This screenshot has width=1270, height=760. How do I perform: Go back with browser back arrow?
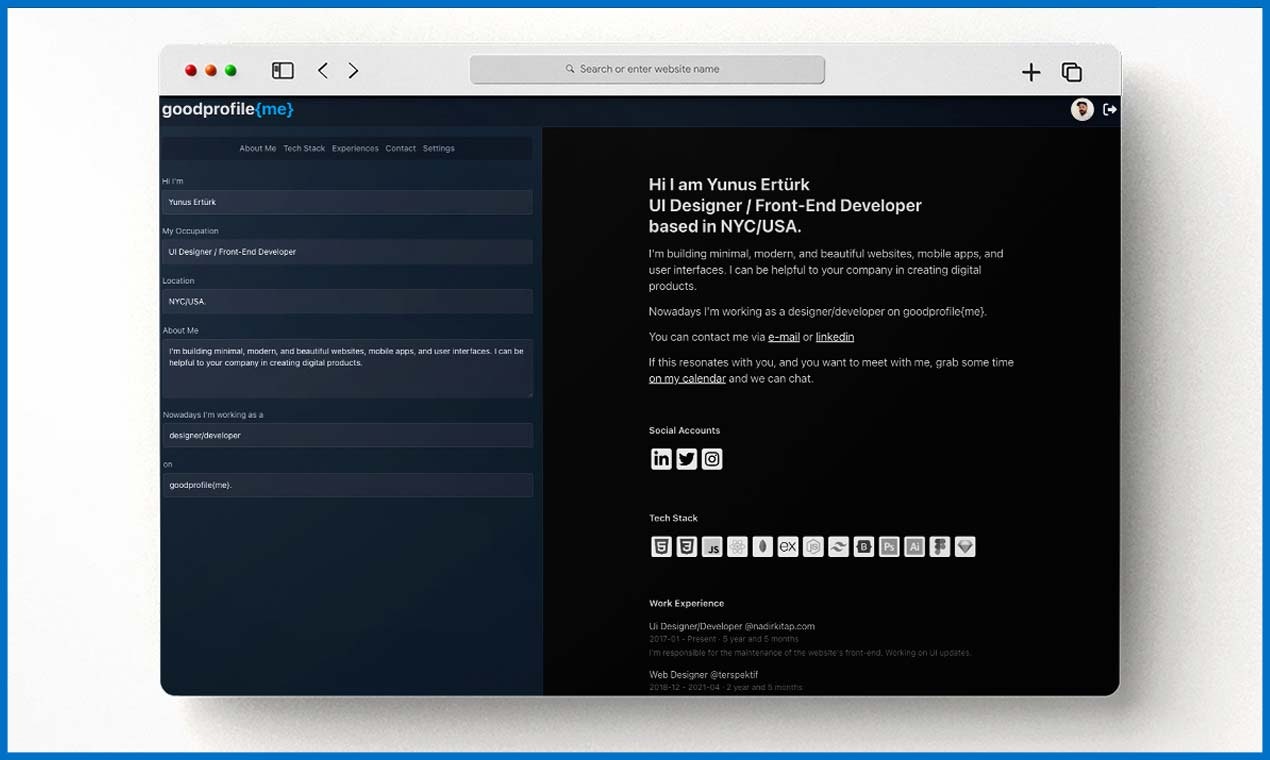pos(323,71)
